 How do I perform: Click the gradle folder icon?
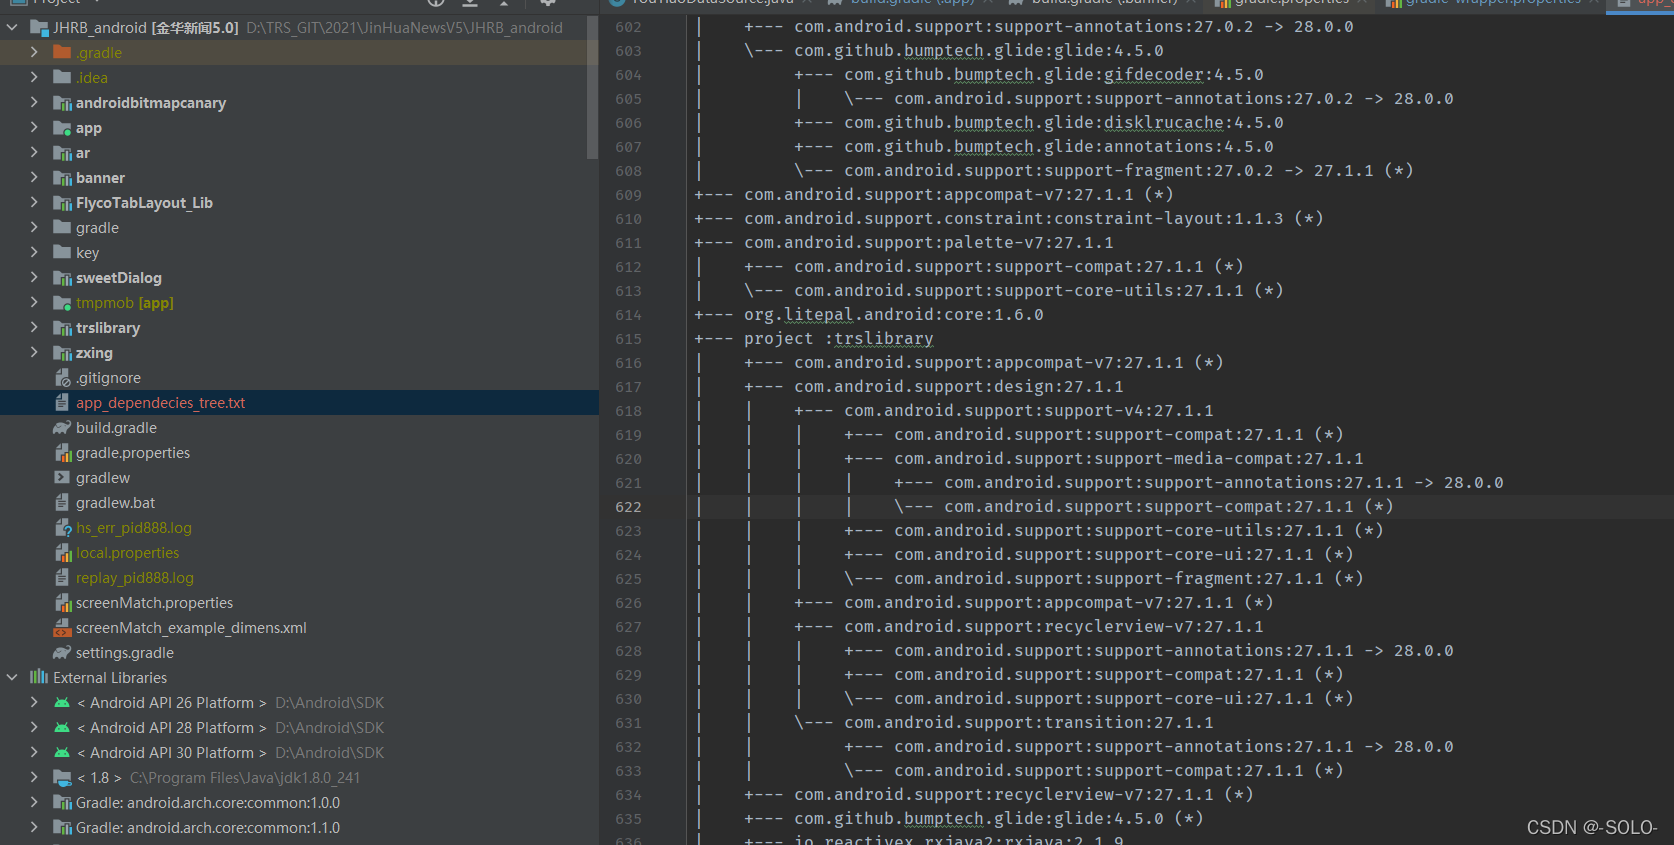(x=62, y=227)
